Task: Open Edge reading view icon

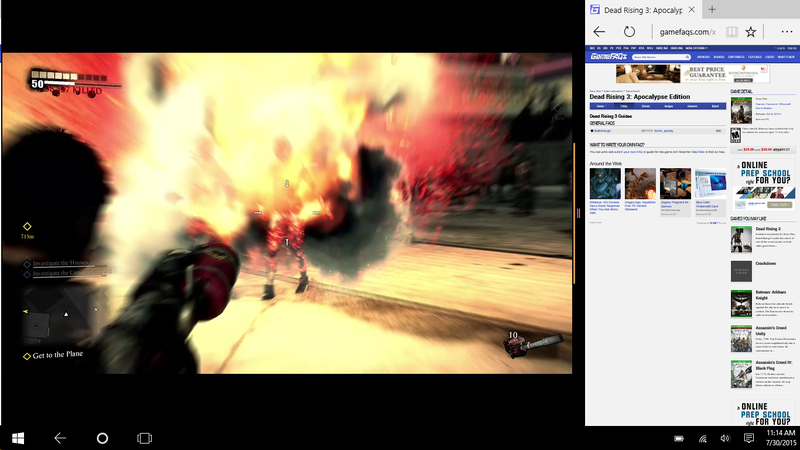Action: [x=732, y=32]
